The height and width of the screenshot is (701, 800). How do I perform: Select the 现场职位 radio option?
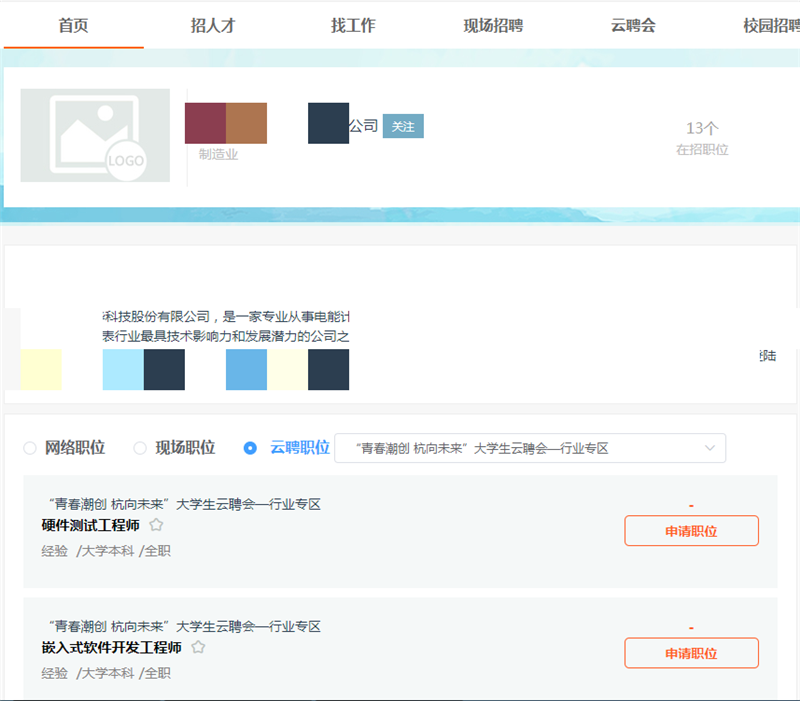point(140,448)
